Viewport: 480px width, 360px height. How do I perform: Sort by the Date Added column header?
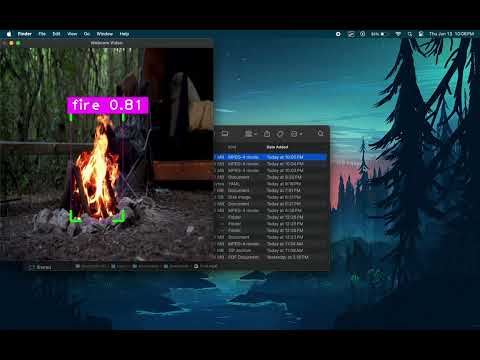(x=277, y=147)
